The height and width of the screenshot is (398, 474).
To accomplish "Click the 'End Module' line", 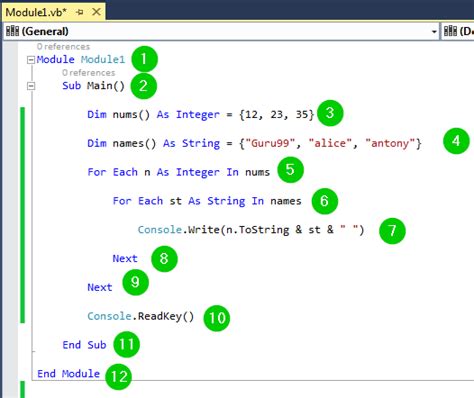I will click(68, 374).
